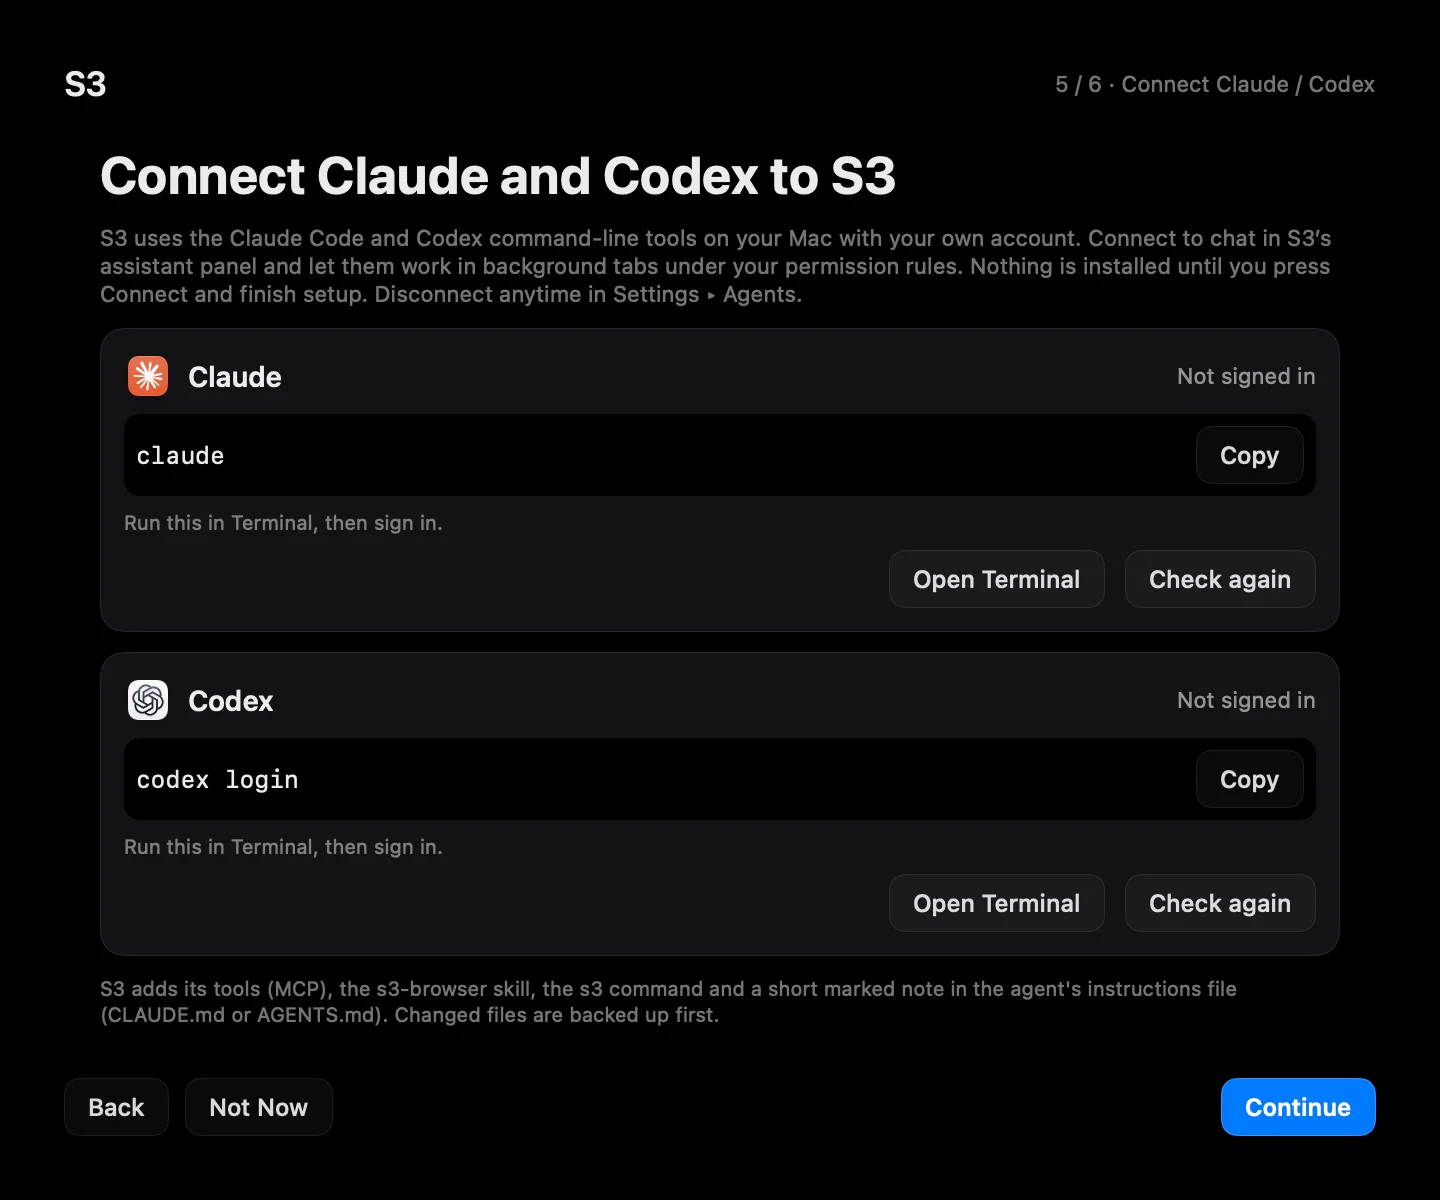Click the 'Claude' card title

click(235, 377)
